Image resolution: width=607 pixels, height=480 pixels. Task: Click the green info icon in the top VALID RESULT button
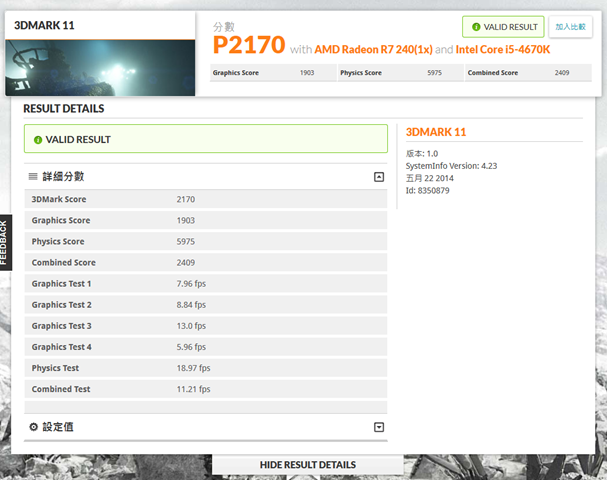point(476,27)
